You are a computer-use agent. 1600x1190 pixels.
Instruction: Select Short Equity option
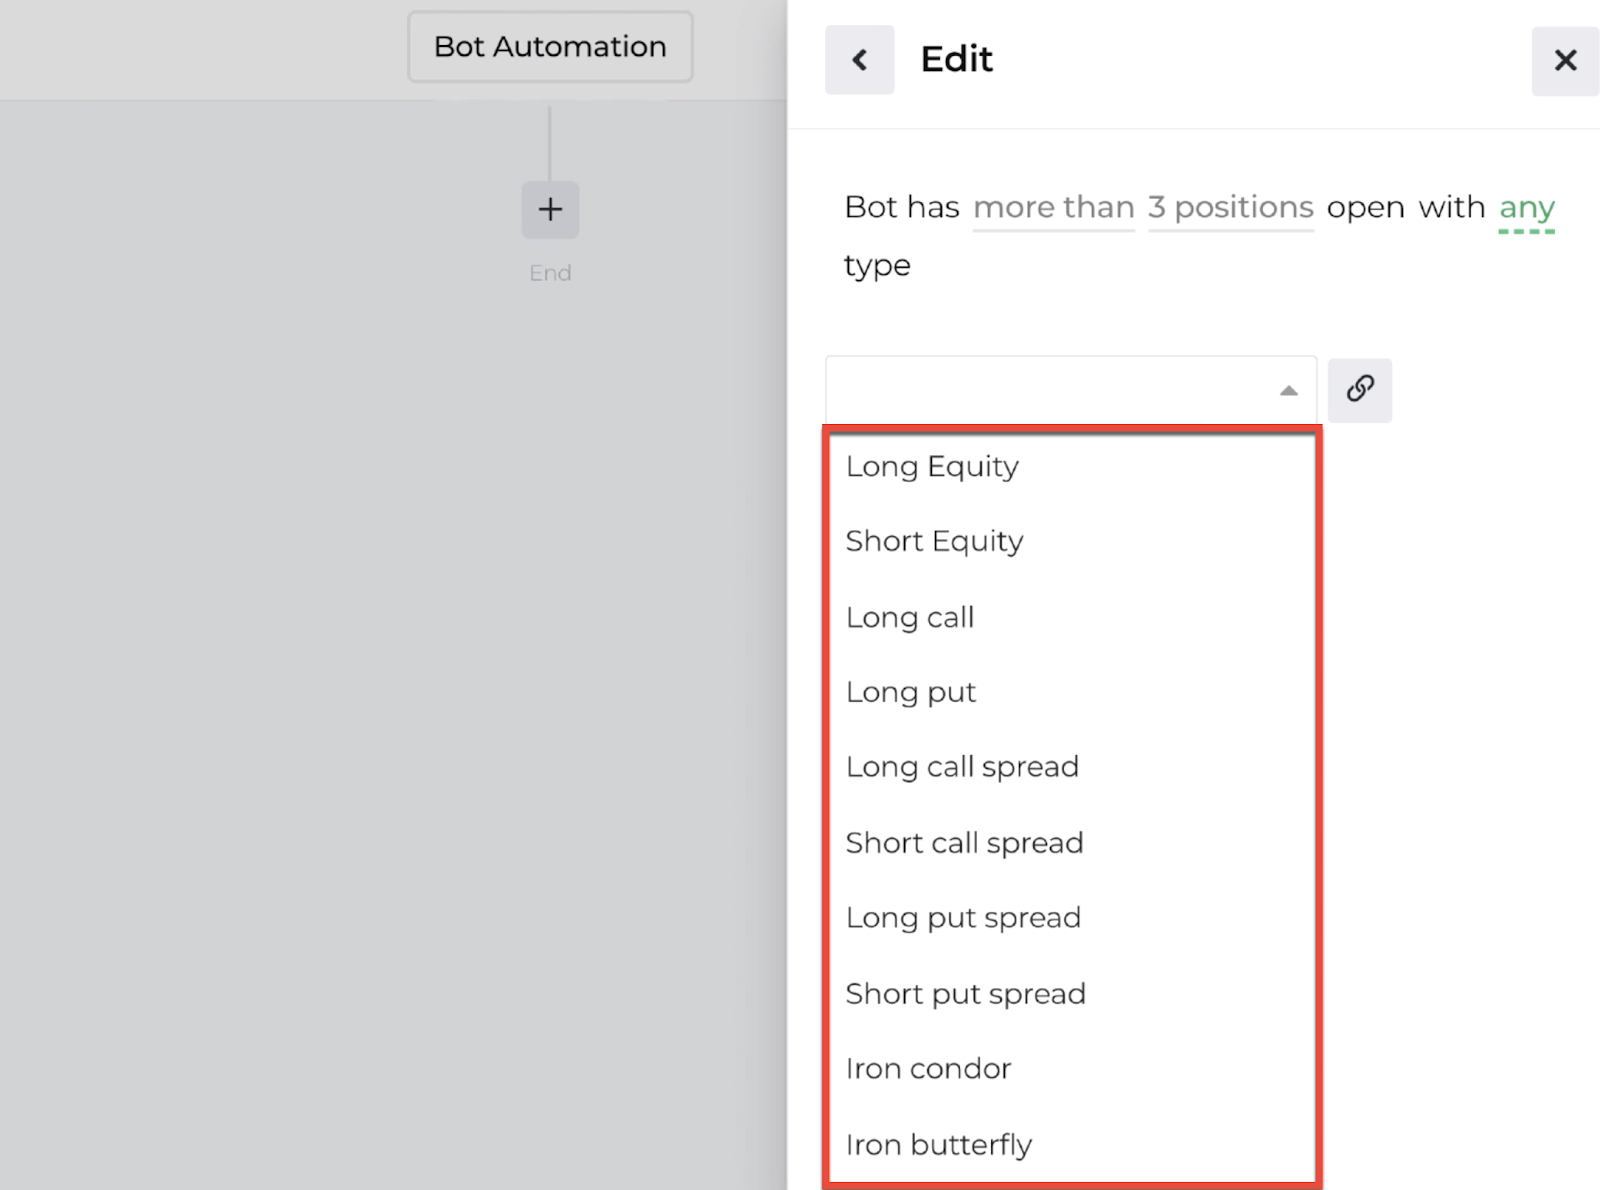1070,541
